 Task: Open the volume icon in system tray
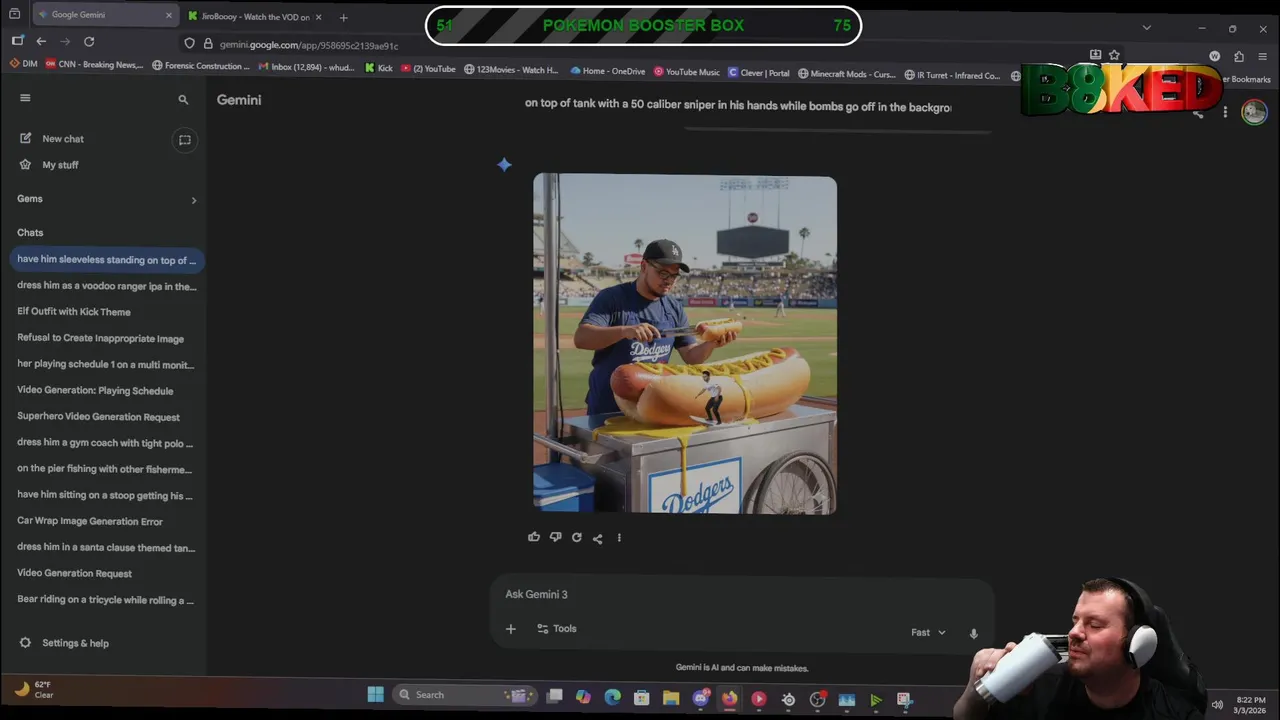[1217, 704]
